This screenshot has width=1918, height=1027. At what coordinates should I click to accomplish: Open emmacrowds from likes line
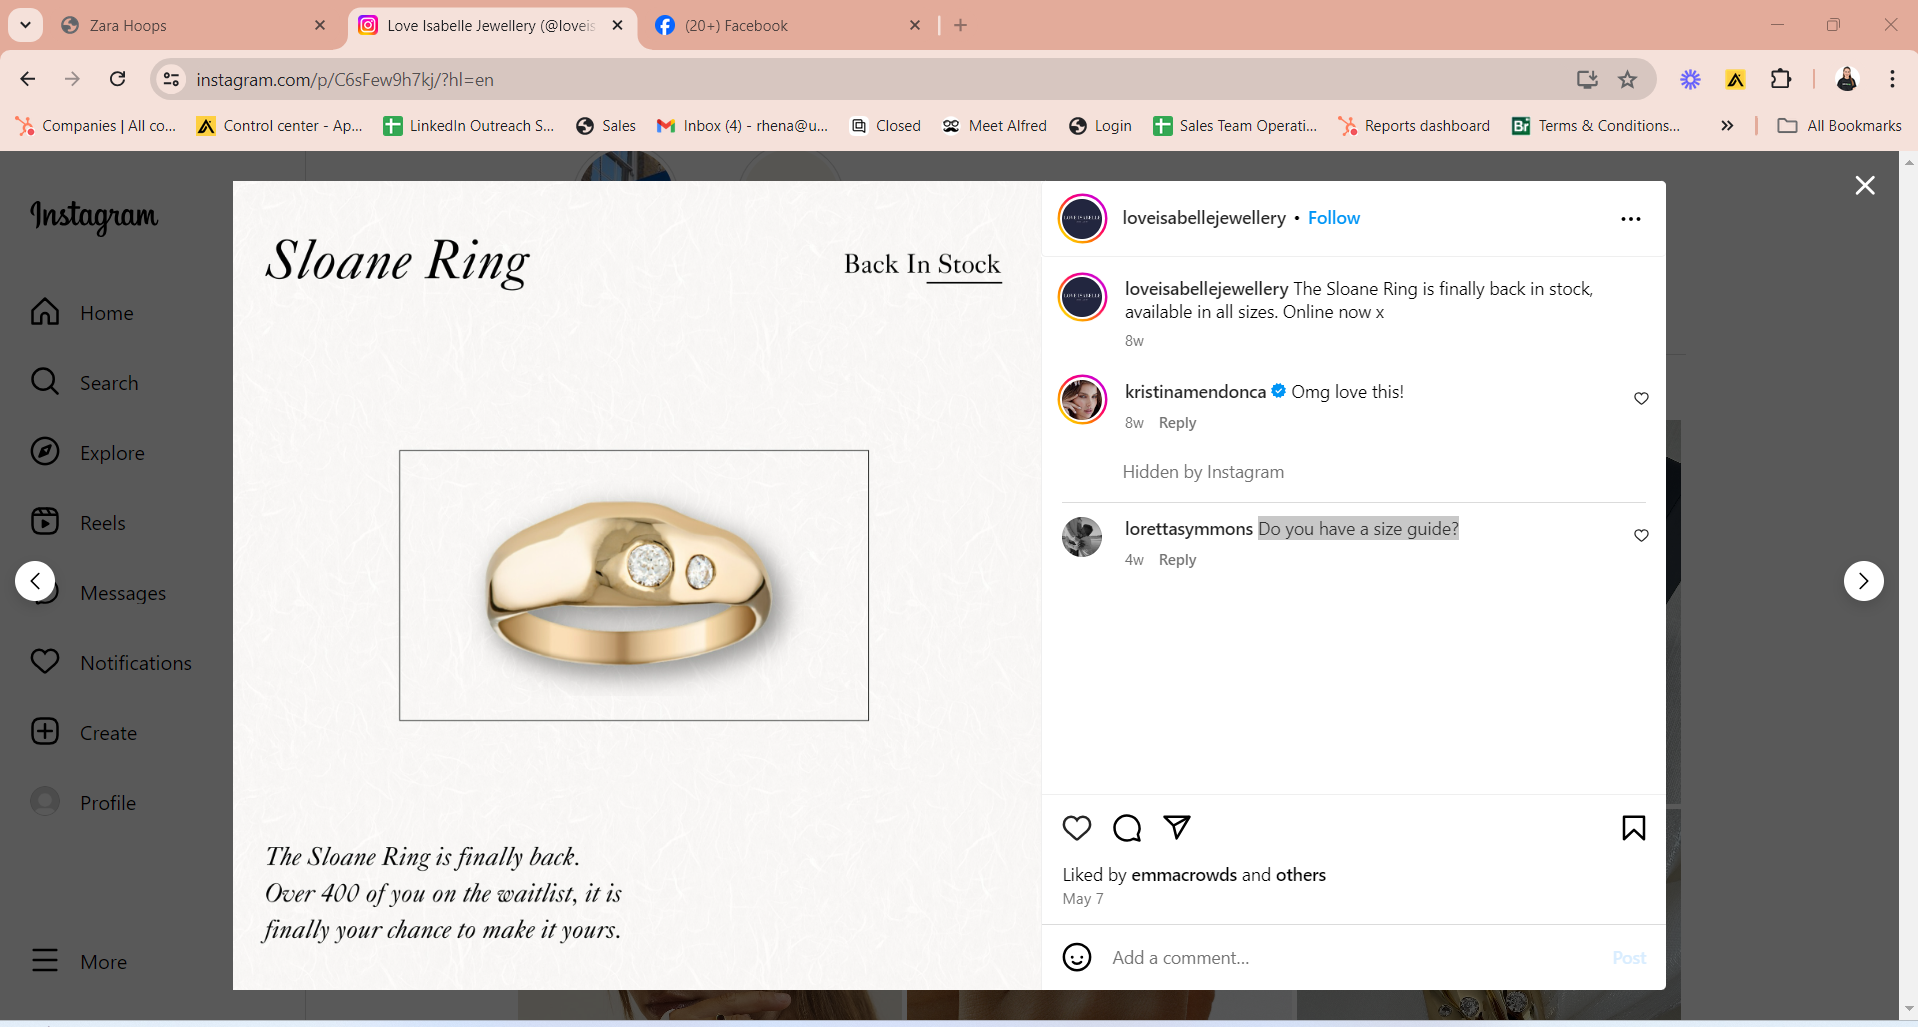tap(1184, 875)
